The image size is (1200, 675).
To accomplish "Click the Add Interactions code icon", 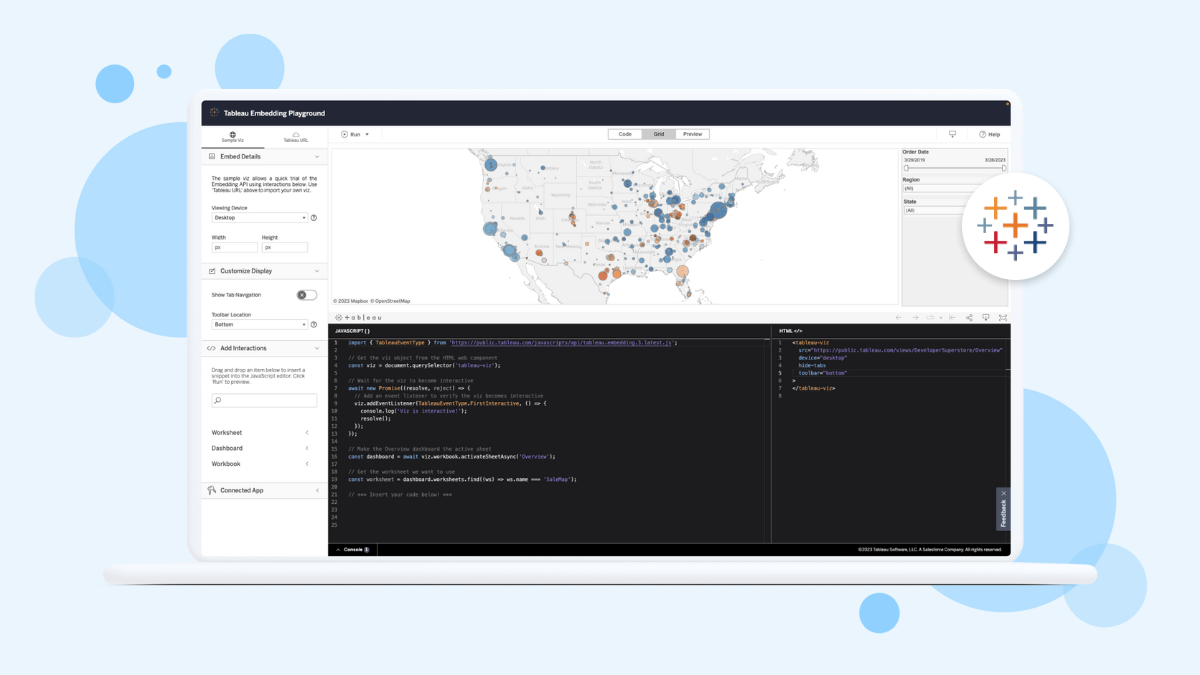I will click(x=212, y=348).
